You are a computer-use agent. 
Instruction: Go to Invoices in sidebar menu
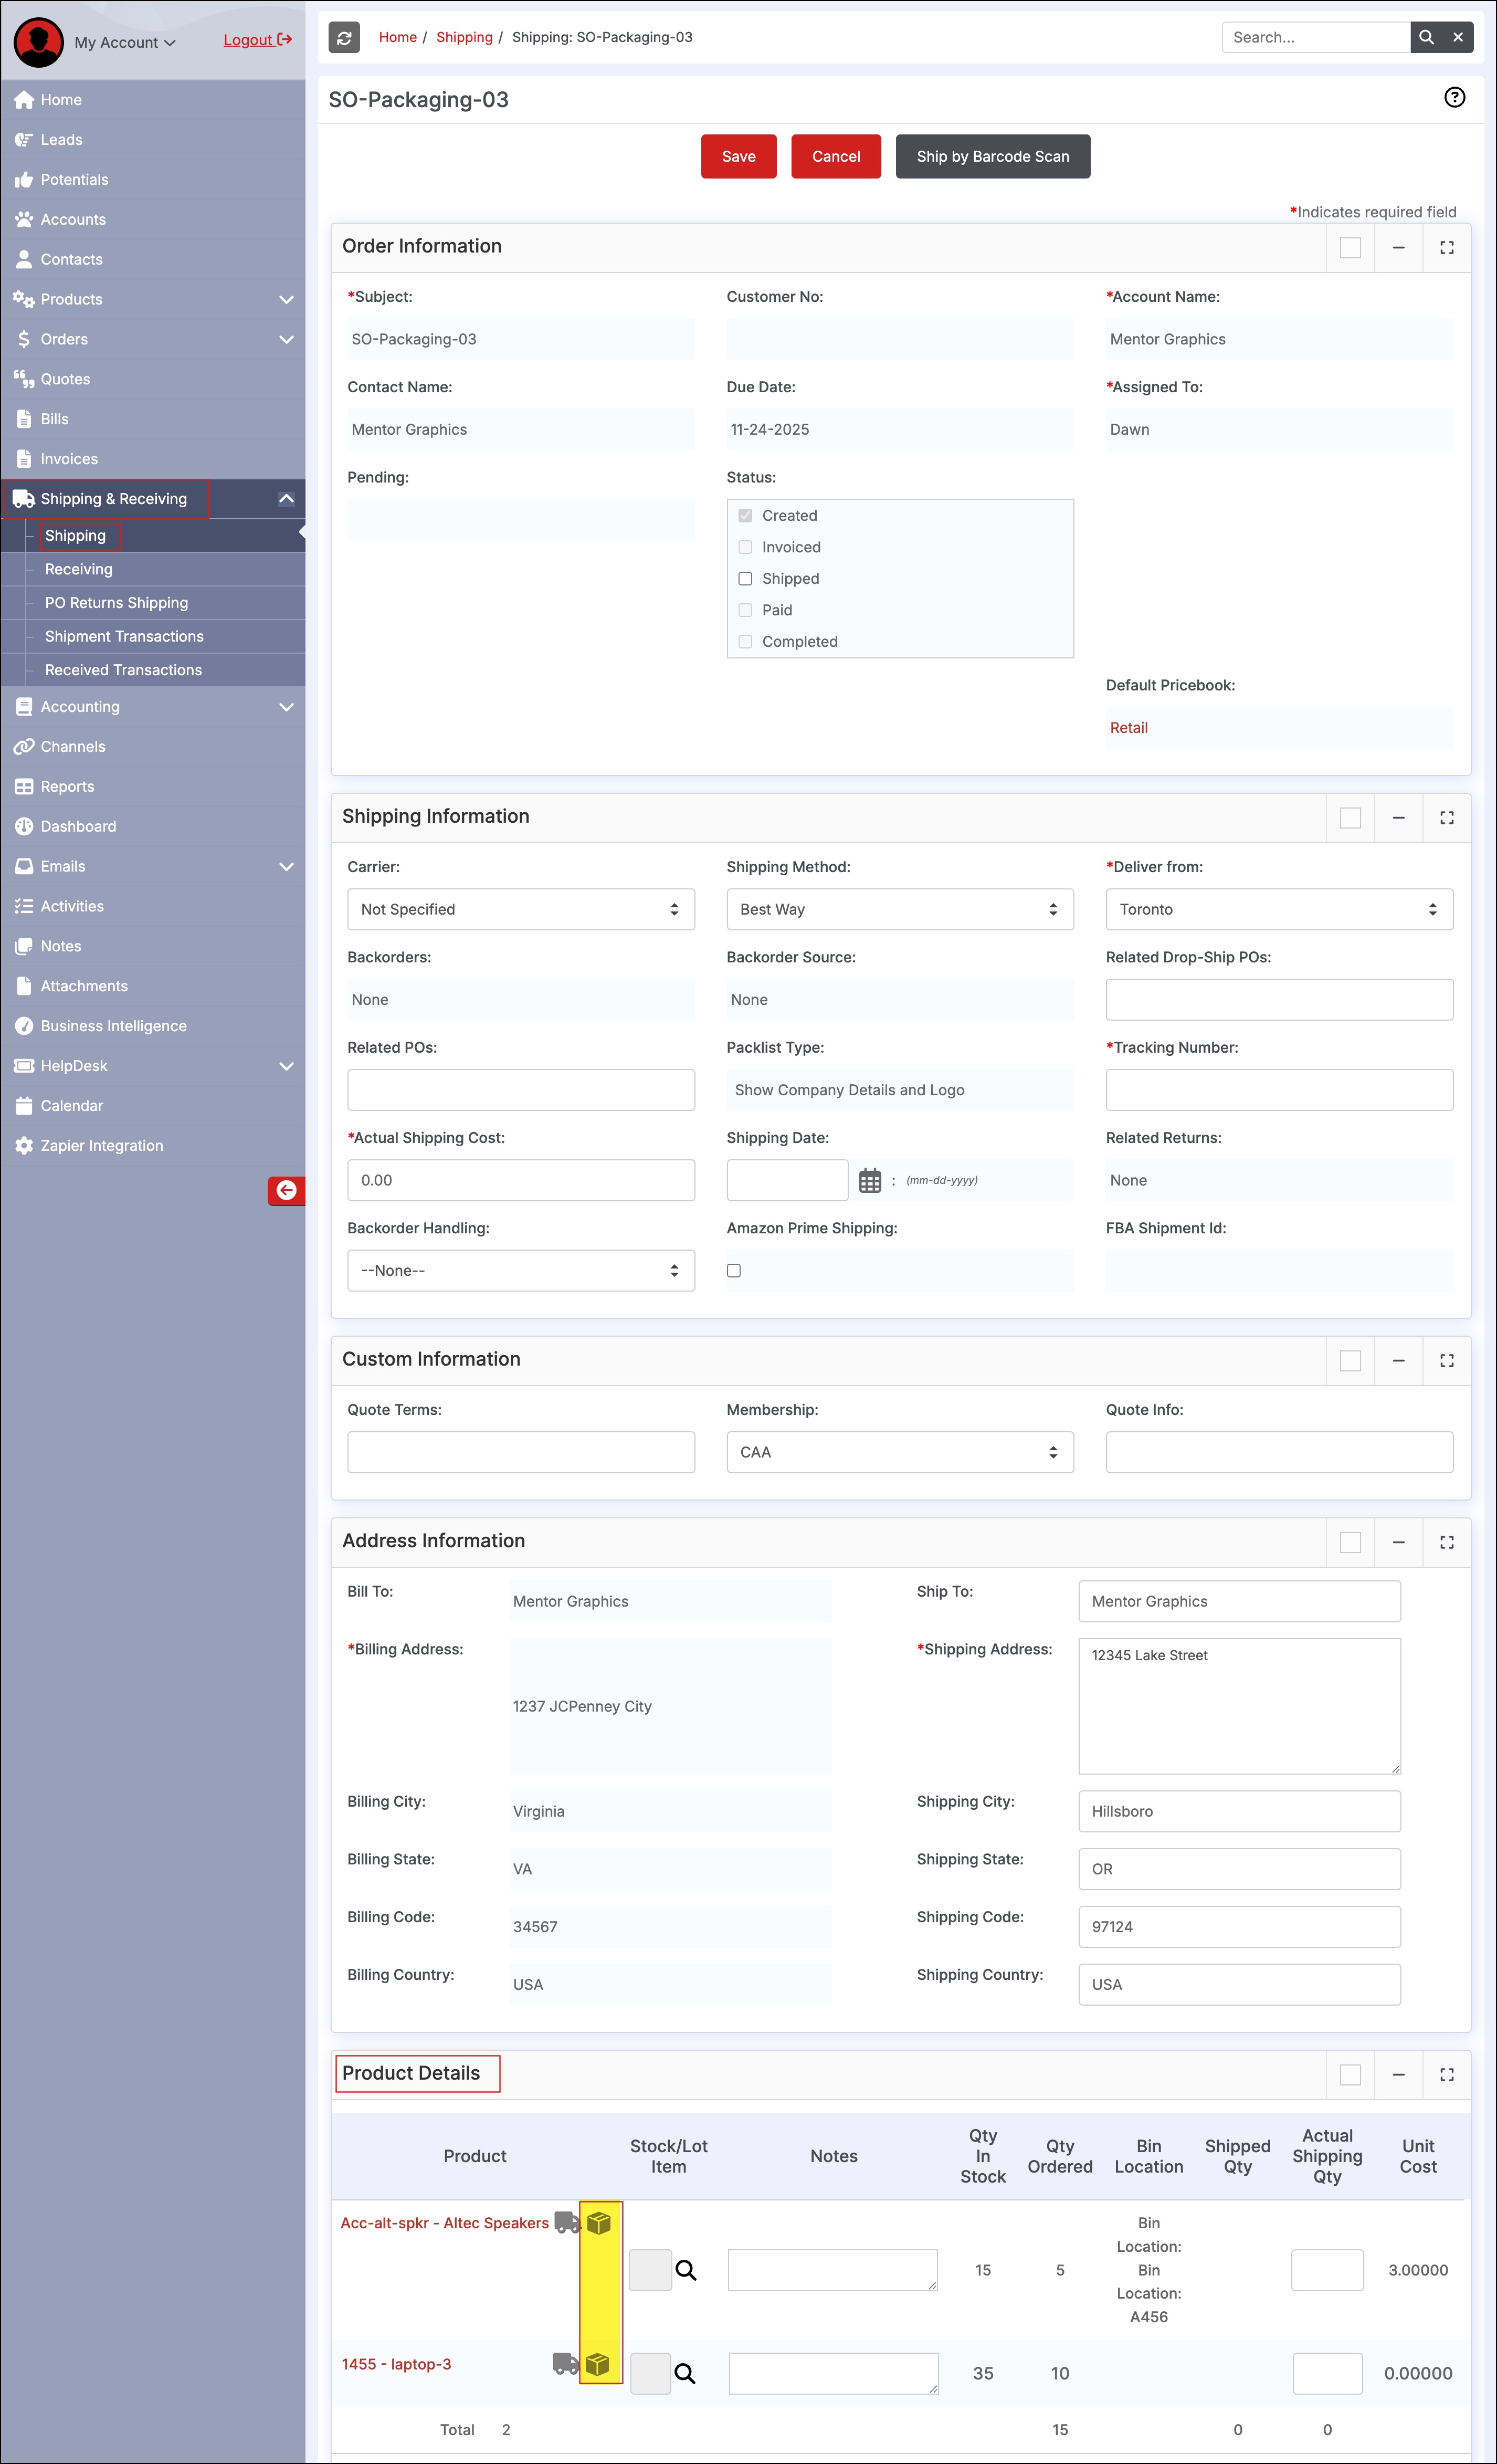click(69, 459)
